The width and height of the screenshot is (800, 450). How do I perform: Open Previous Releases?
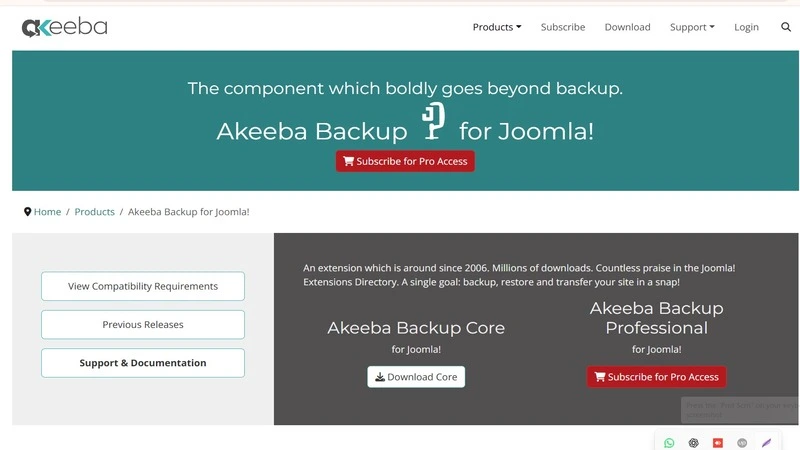(x=143, y=324)
